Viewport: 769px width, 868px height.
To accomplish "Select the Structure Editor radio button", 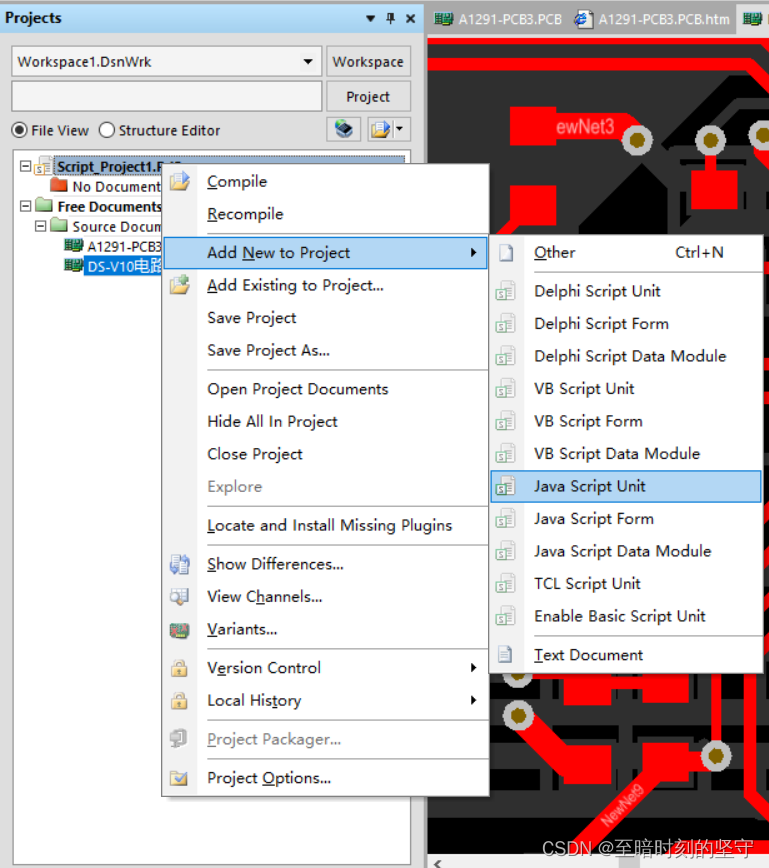I will point(107,130).
